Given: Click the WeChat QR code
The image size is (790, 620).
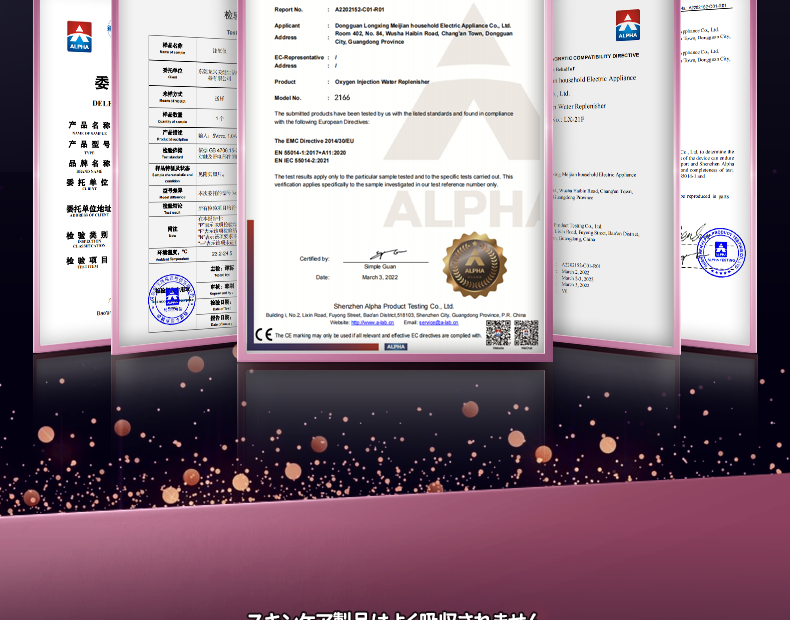Looking at the screenshot, I should (526, 332).
